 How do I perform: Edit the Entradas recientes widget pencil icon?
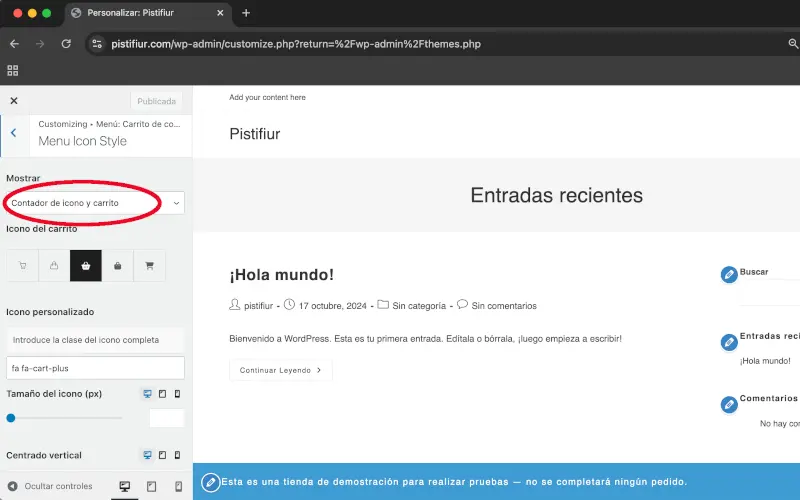click(729, 342)
